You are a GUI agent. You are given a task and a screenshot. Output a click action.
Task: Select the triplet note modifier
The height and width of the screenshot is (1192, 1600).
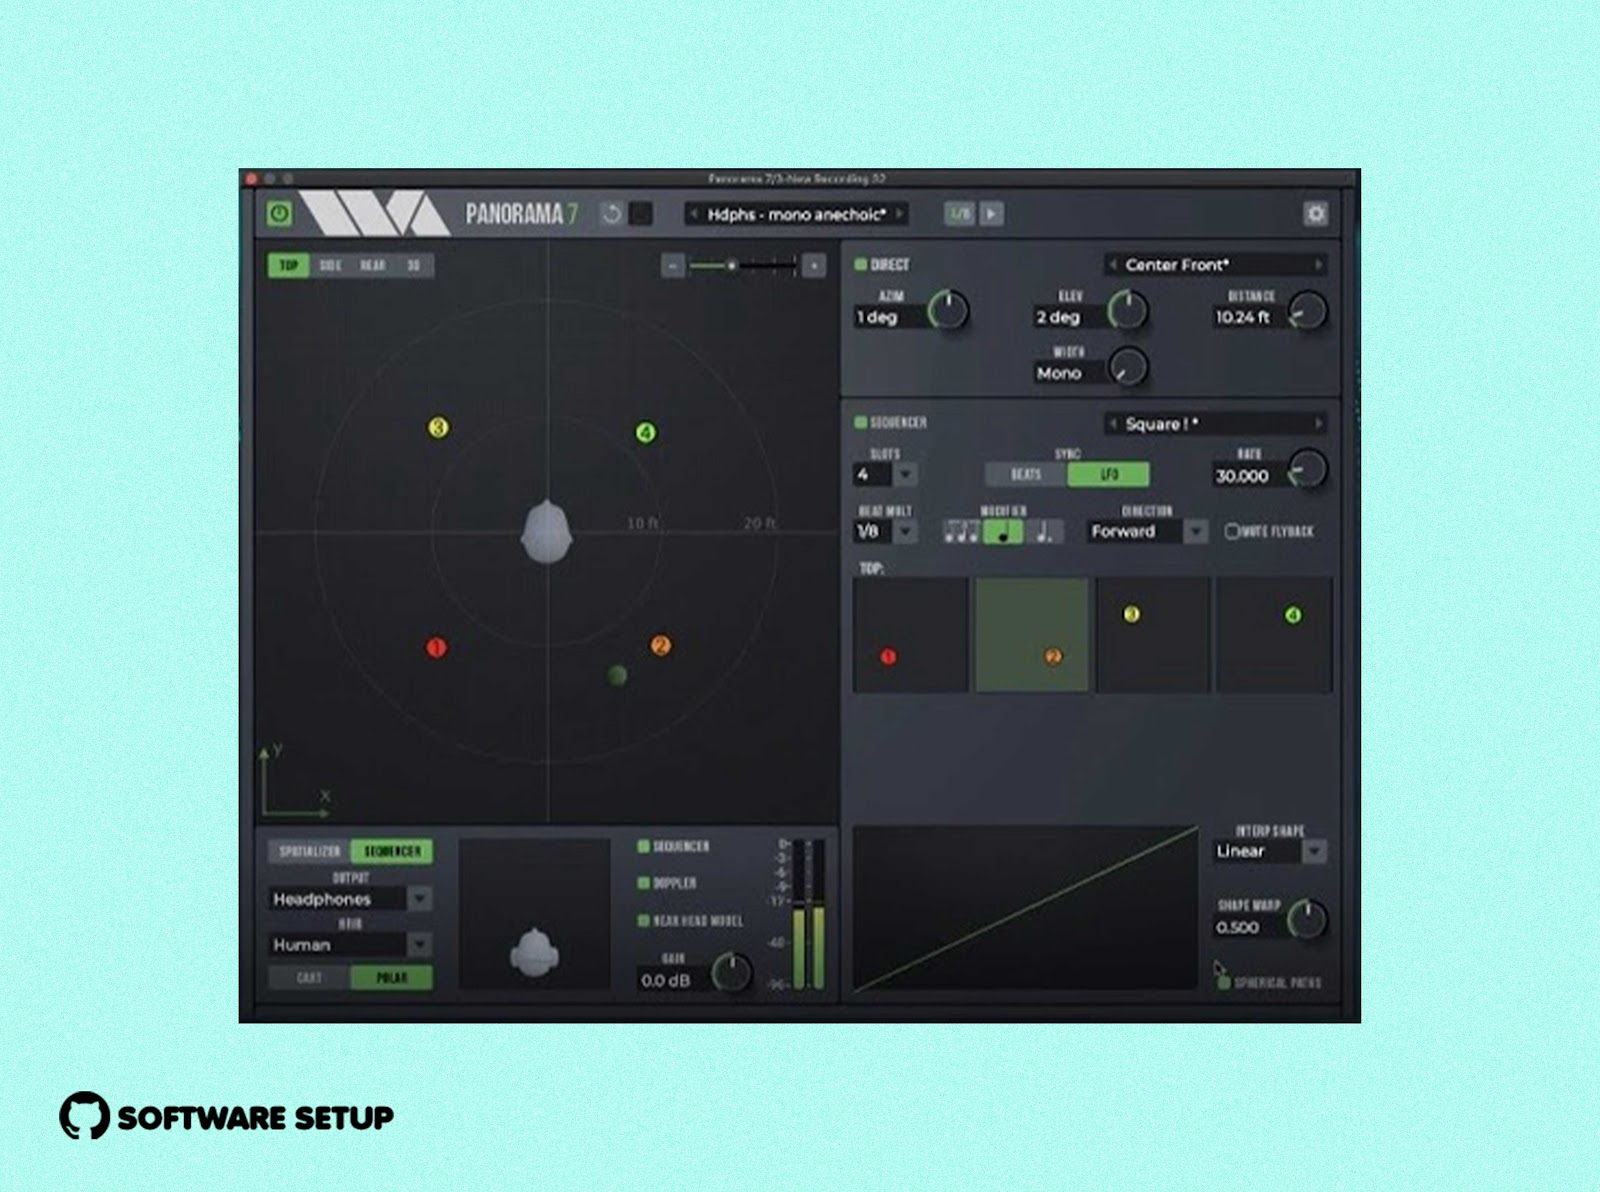(962, 532)
